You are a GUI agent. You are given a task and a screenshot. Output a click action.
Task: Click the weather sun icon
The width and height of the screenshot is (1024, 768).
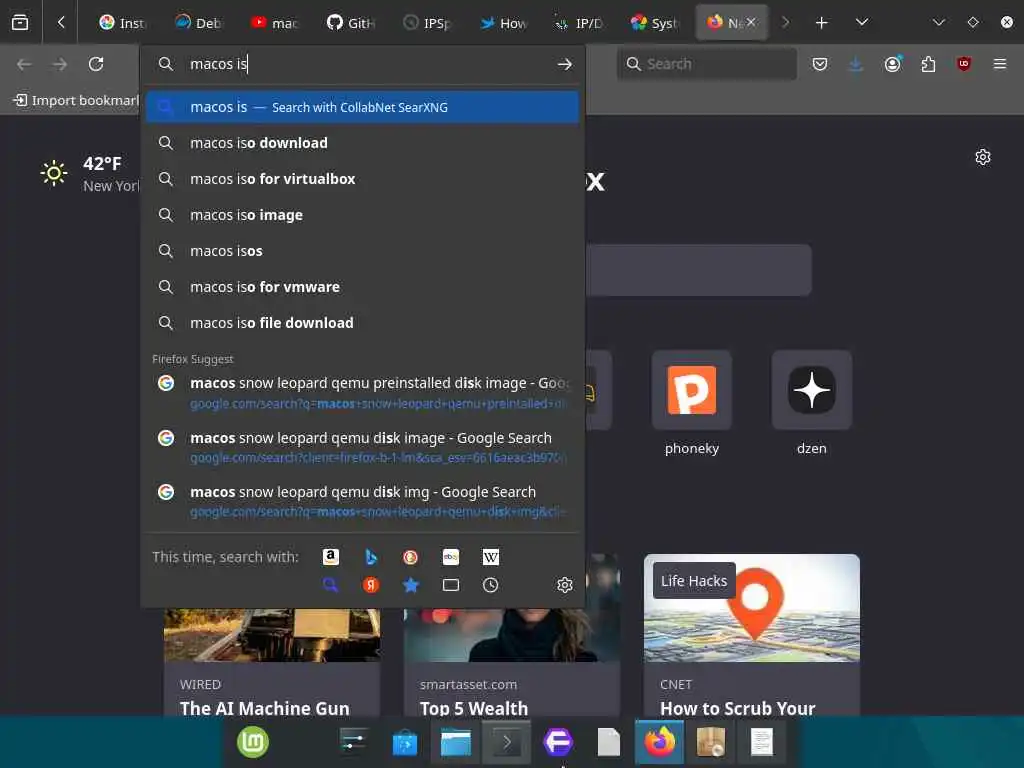click(x=54, y=173)
